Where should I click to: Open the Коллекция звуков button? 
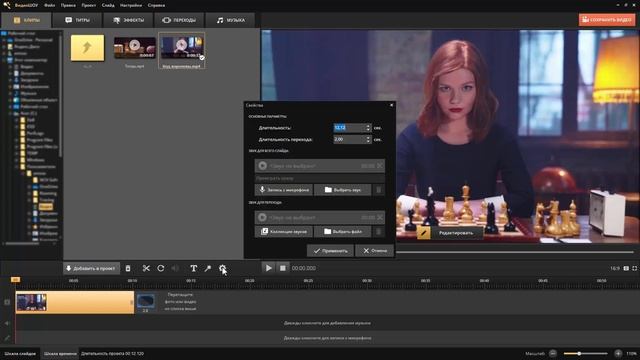pyautogui.click(x=284, y=231)
